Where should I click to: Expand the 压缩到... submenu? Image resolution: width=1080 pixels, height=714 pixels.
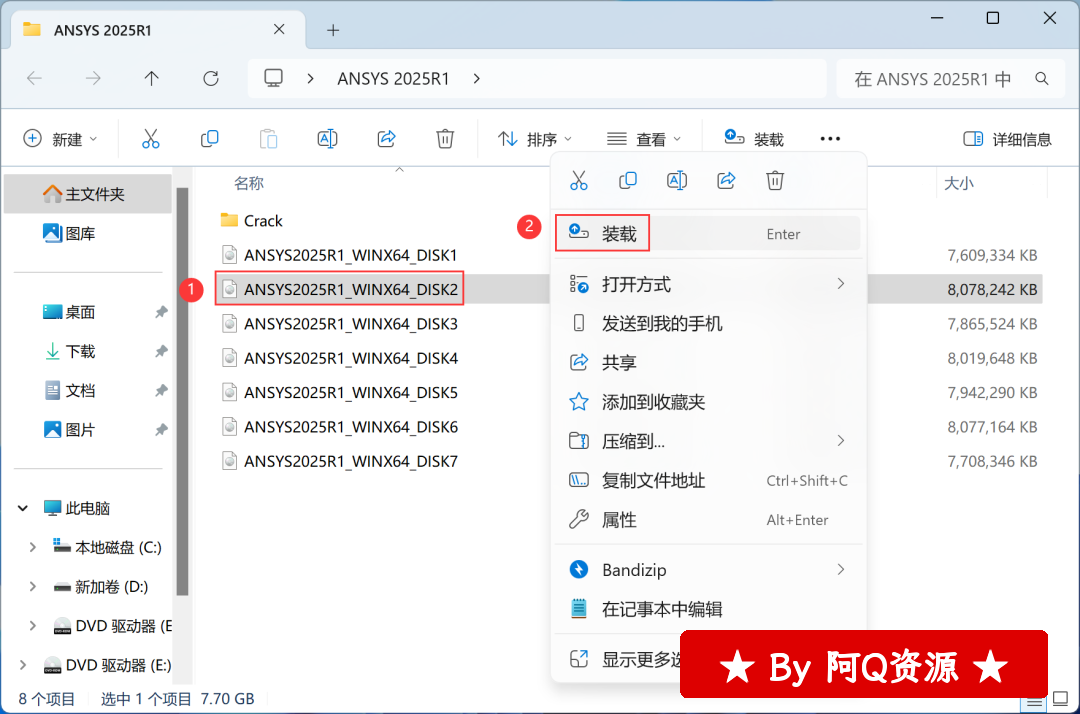click(840, 441)
